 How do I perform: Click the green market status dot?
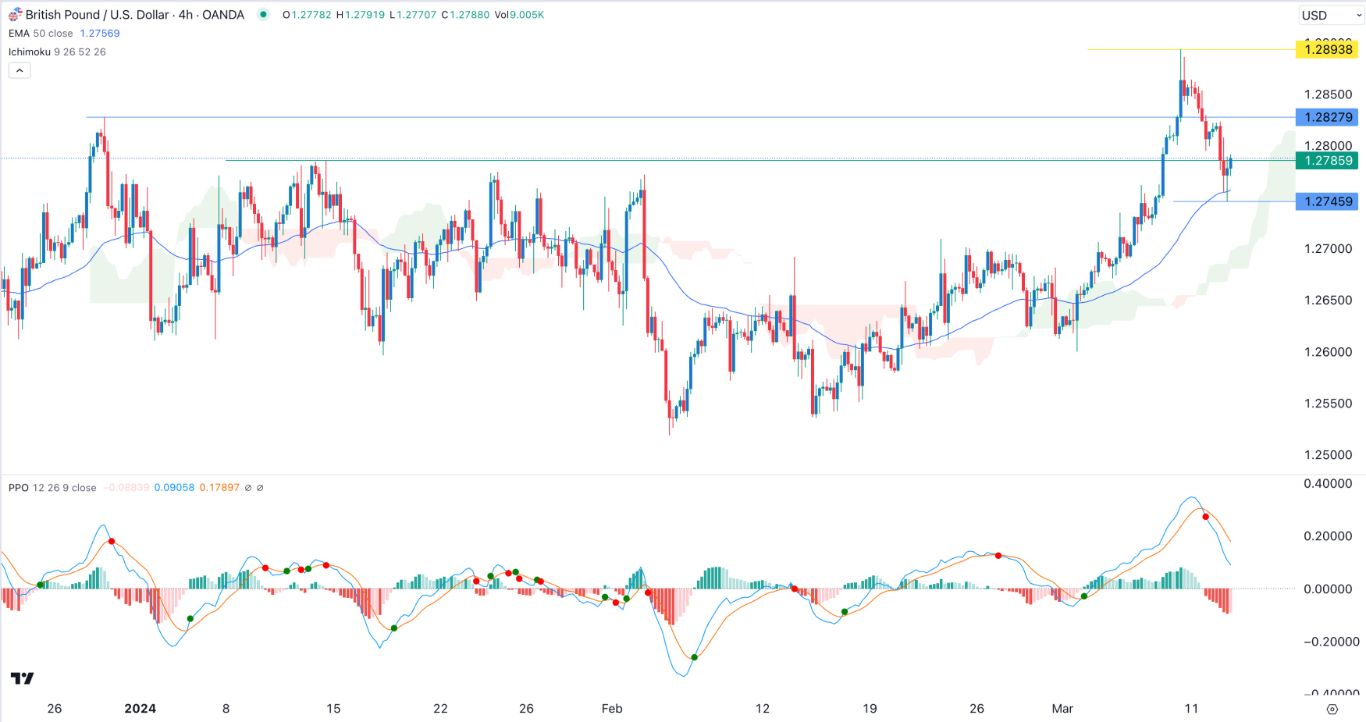coord(261,15)
